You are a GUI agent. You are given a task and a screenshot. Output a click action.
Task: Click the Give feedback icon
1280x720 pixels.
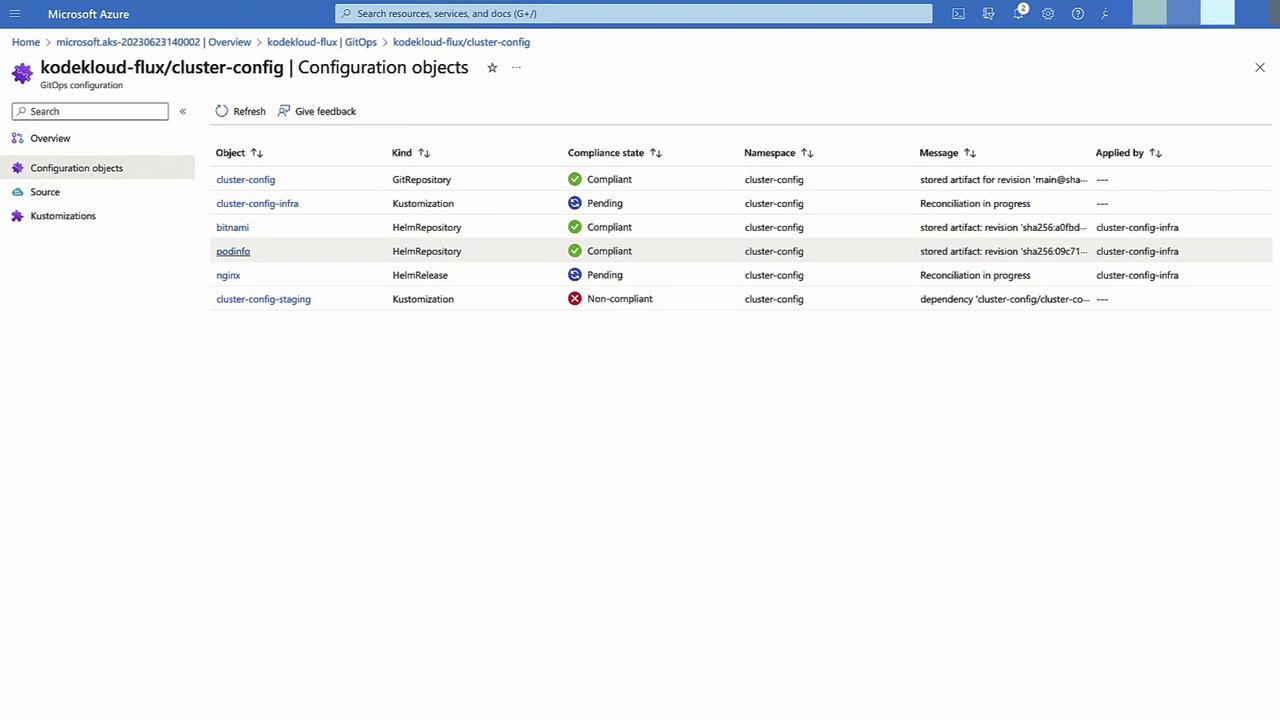point(284,111)
